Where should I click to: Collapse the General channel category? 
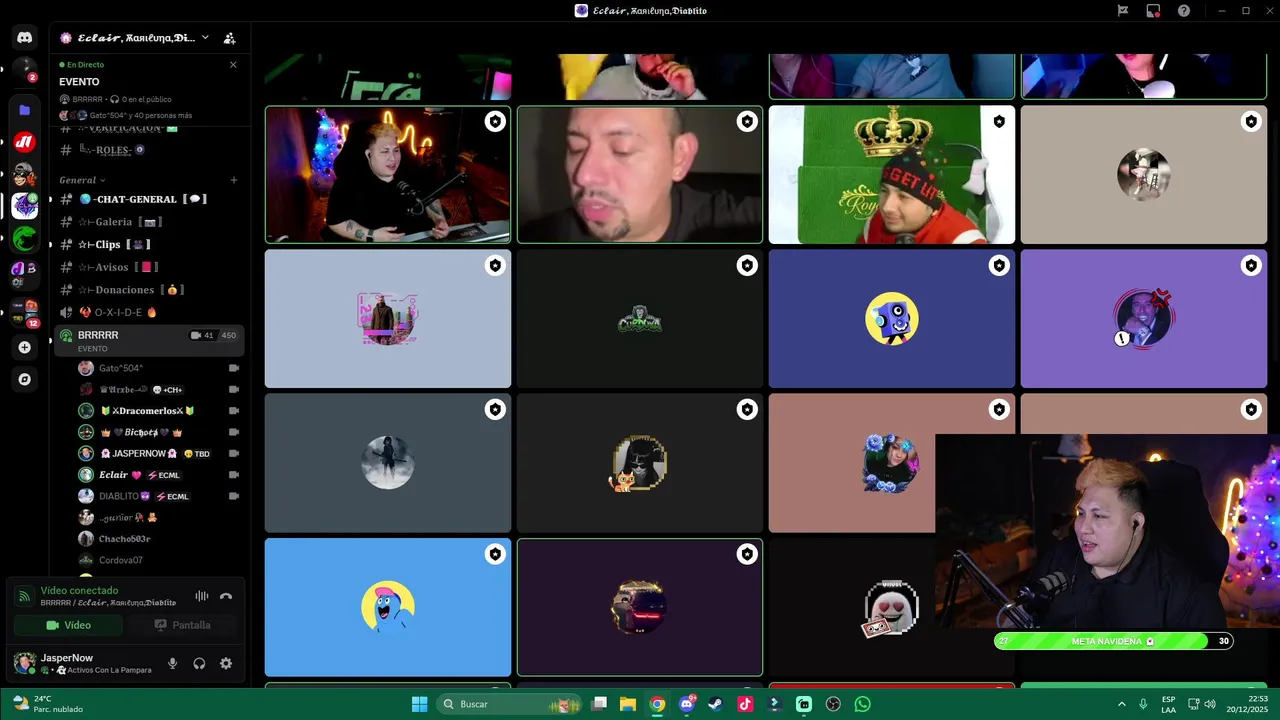(82, 180)
